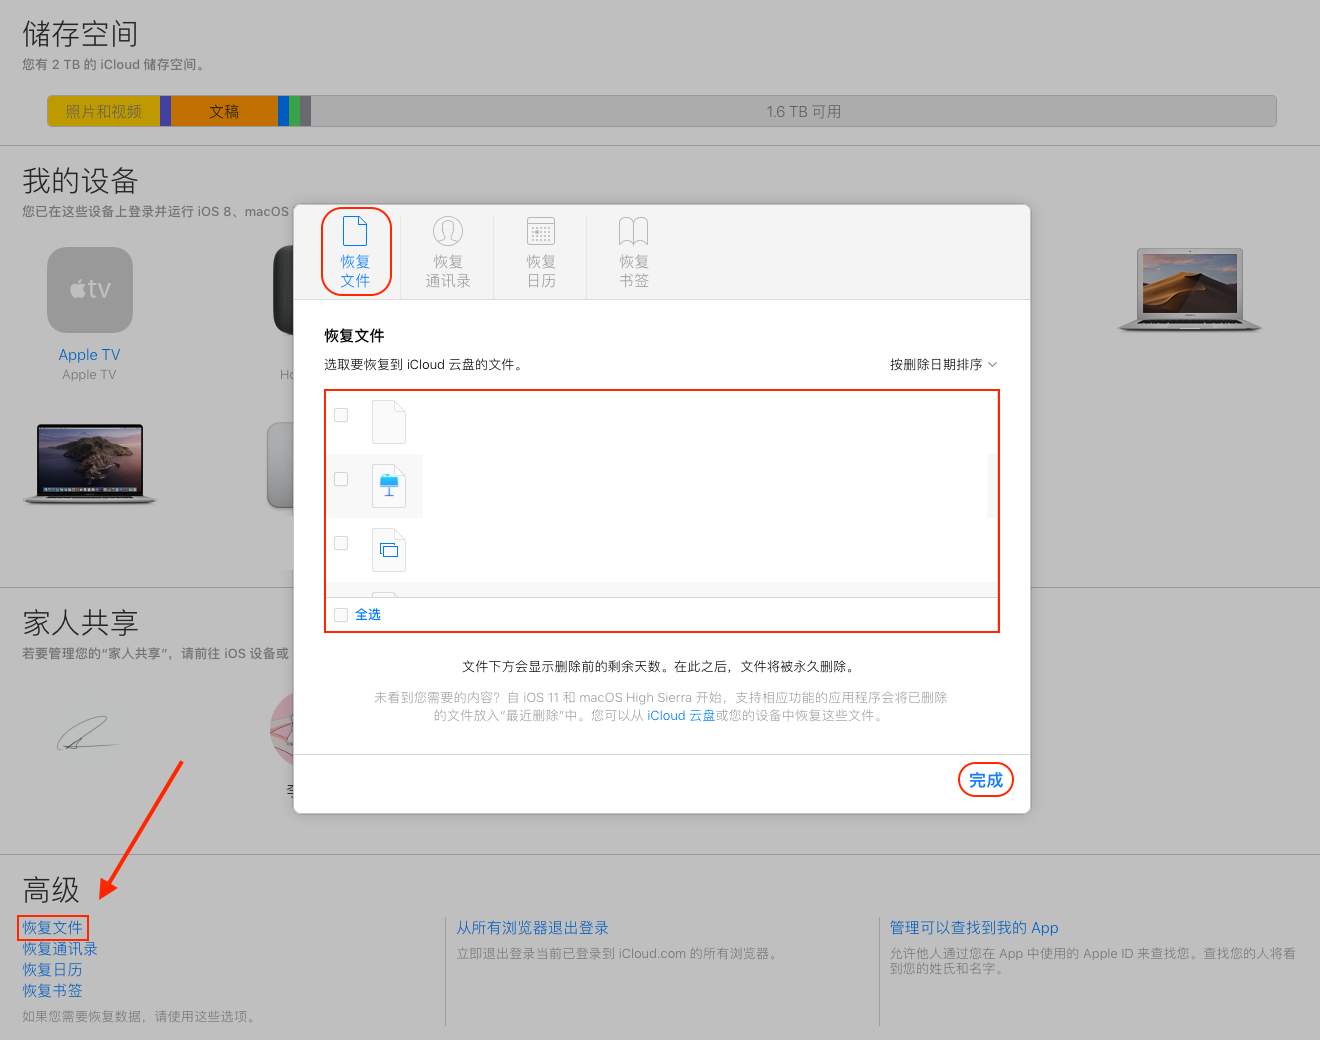This screenshot has height=1040, width=1320.
Task: Select the MacBook Air with Mojave wallpaper
Action: (1189, 289)
